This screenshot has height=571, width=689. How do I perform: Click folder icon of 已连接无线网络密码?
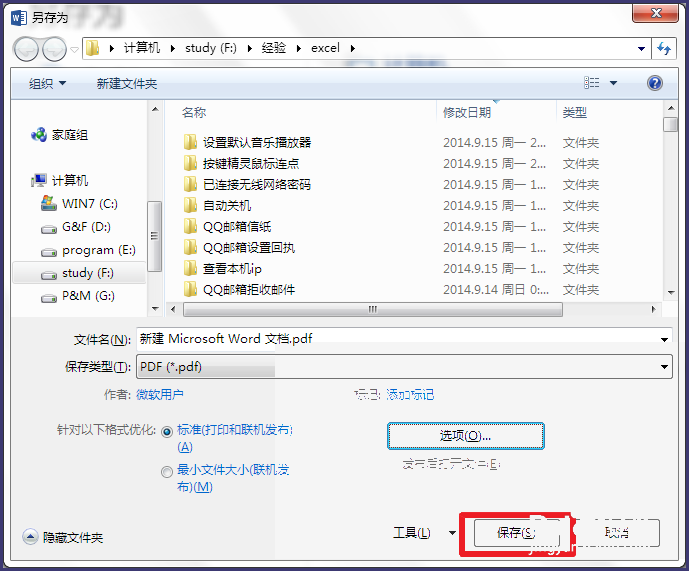[x=190, y=184]
